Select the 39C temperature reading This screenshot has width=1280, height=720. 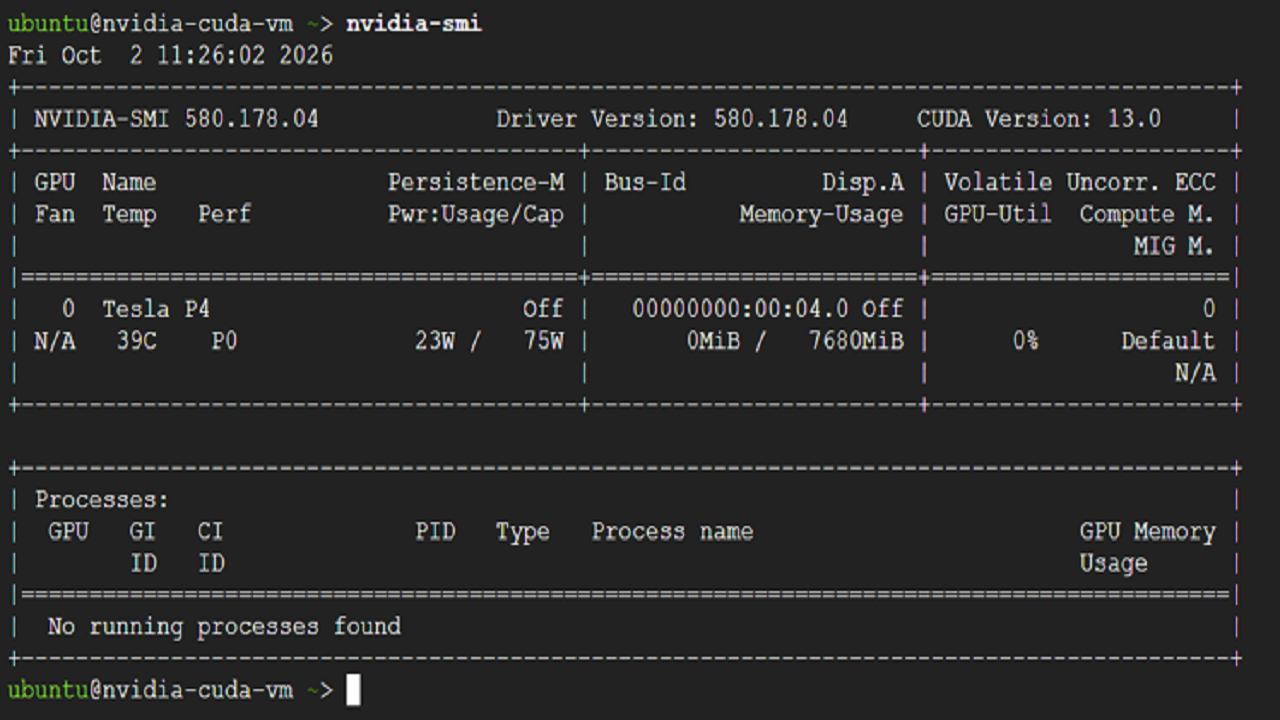click(136, 341)
